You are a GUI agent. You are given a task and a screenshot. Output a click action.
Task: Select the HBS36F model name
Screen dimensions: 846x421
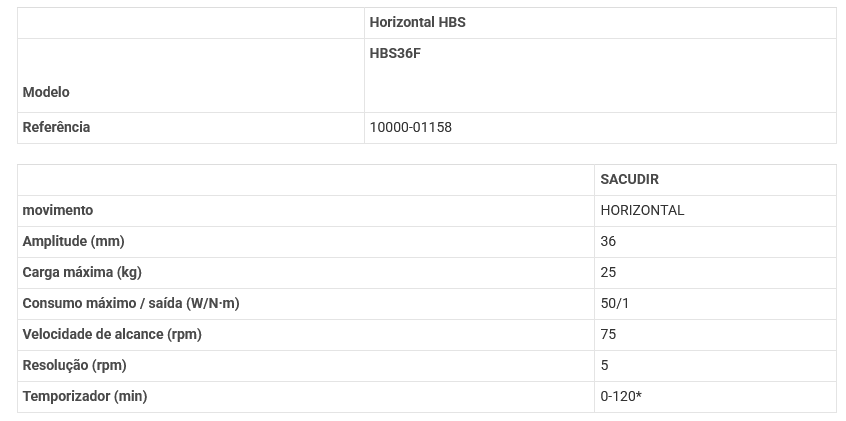(x=395, y=53)
